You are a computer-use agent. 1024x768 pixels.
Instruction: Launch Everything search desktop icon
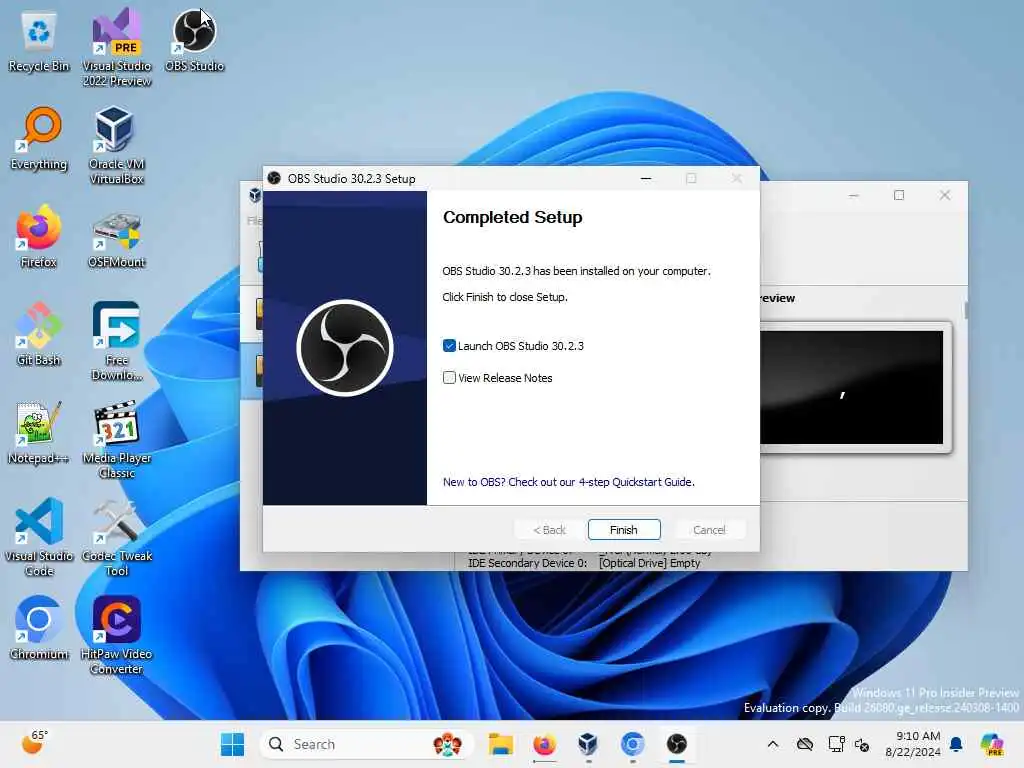point(39,138)
